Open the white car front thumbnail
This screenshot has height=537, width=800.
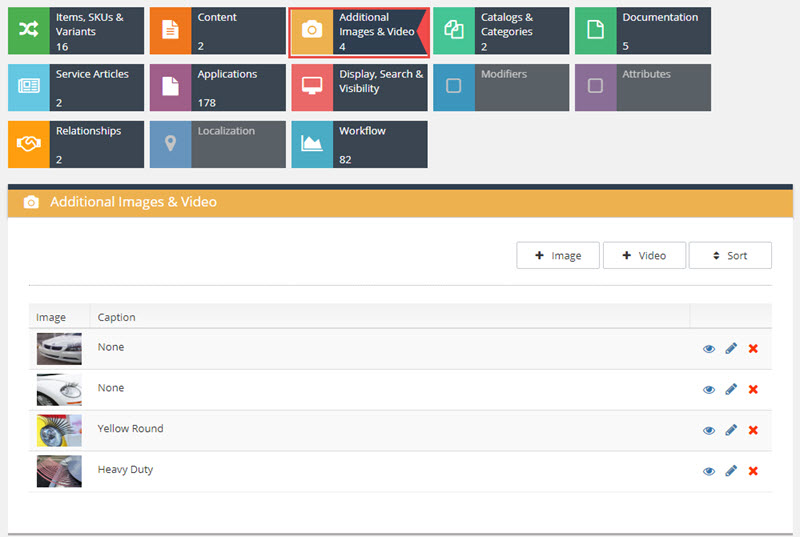click(59, 349)
